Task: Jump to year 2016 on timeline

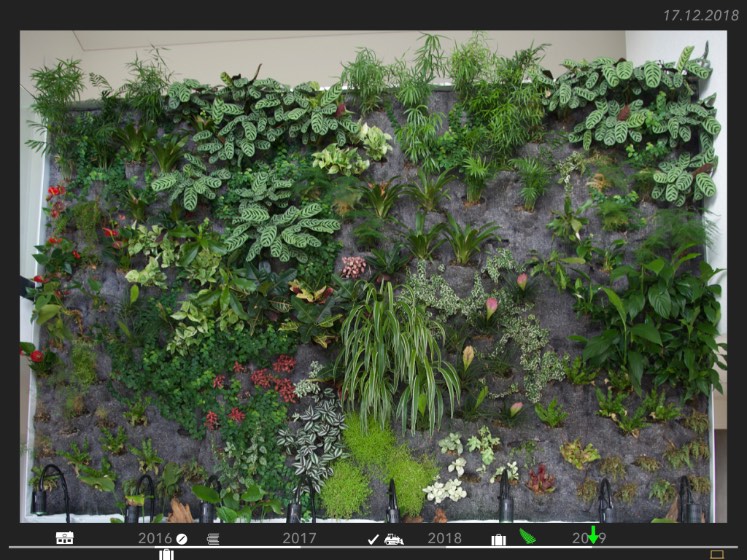Action: [155, 538]
